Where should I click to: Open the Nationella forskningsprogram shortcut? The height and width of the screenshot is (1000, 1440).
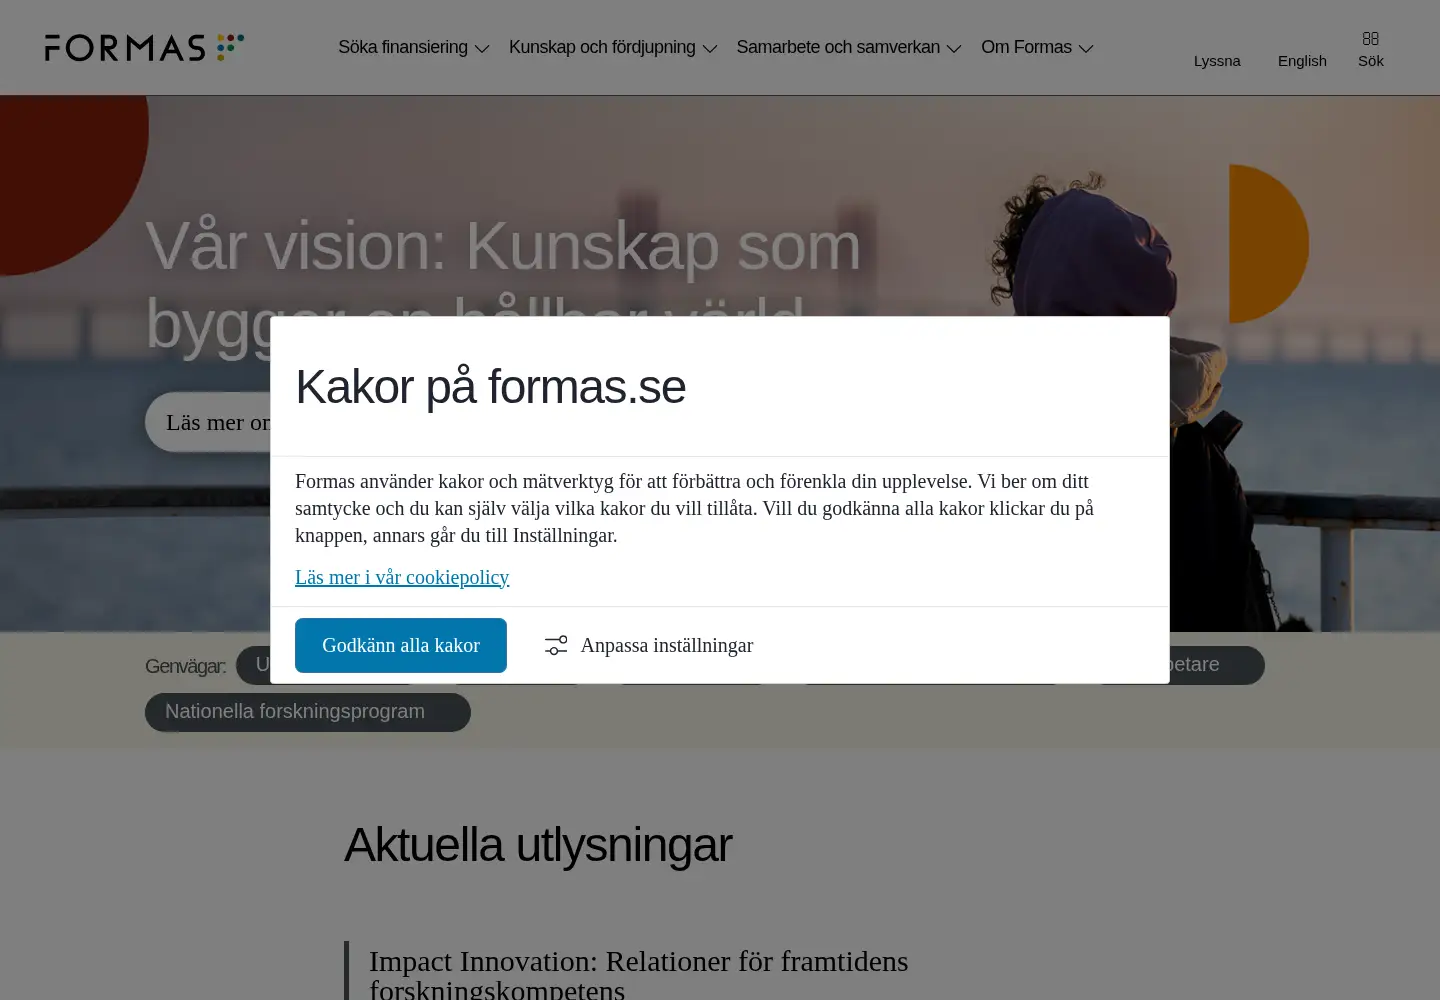pyautogui.click(x=308, y=712)
